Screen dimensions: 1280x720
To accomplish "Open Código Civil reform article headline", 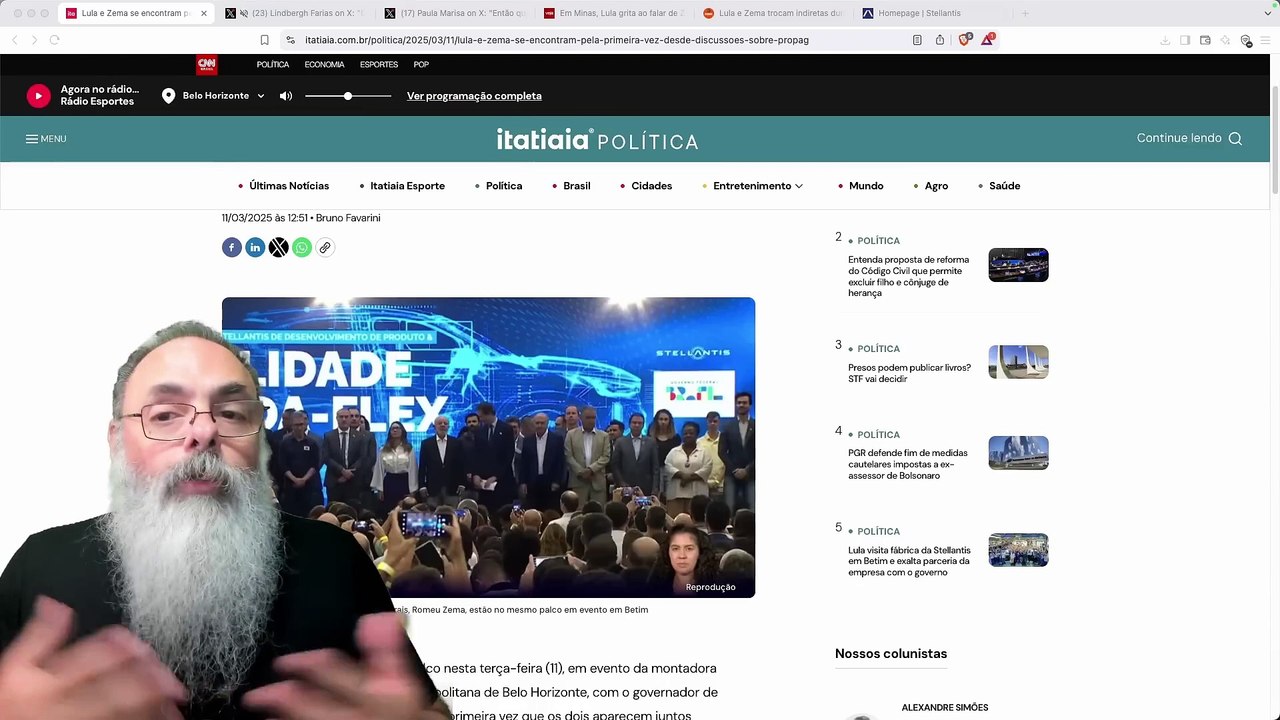I will 909,276.
